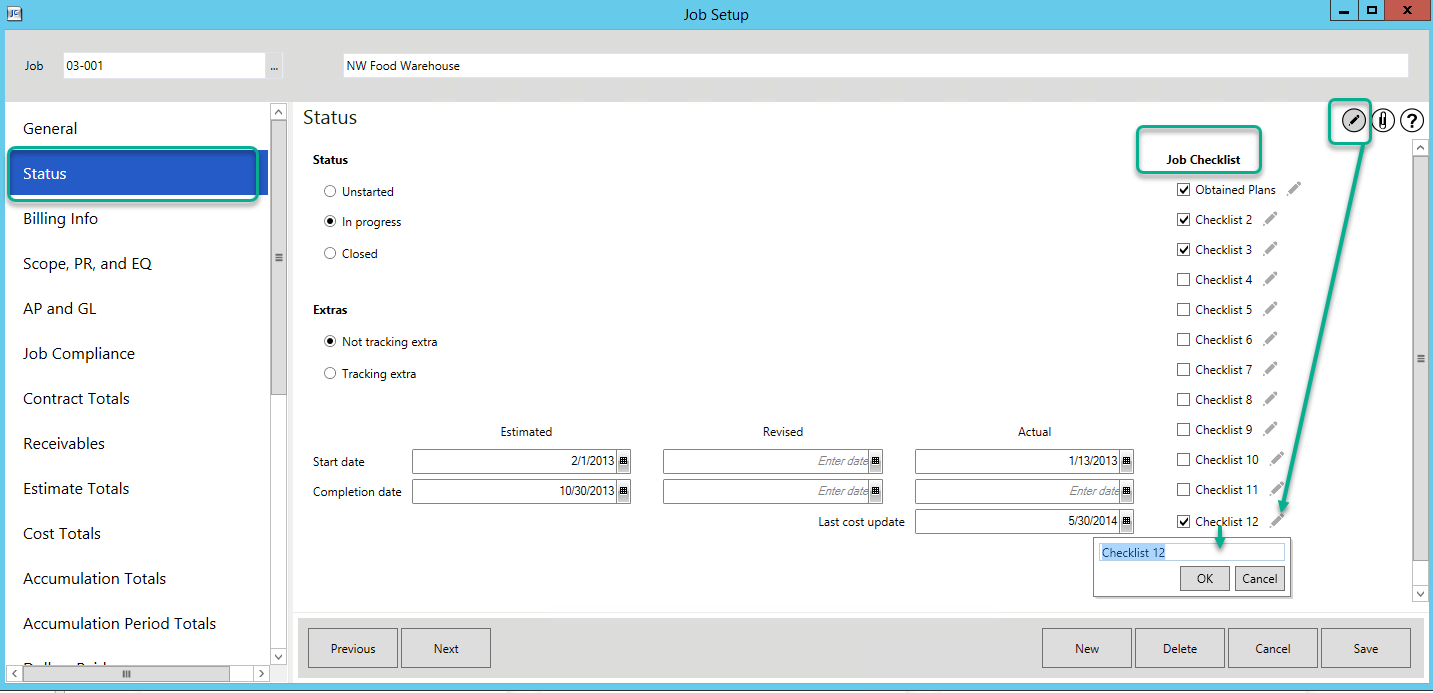Edit the Obtained Plans checklist label pencil
1433x693 pixels.
coord(1294,188)
